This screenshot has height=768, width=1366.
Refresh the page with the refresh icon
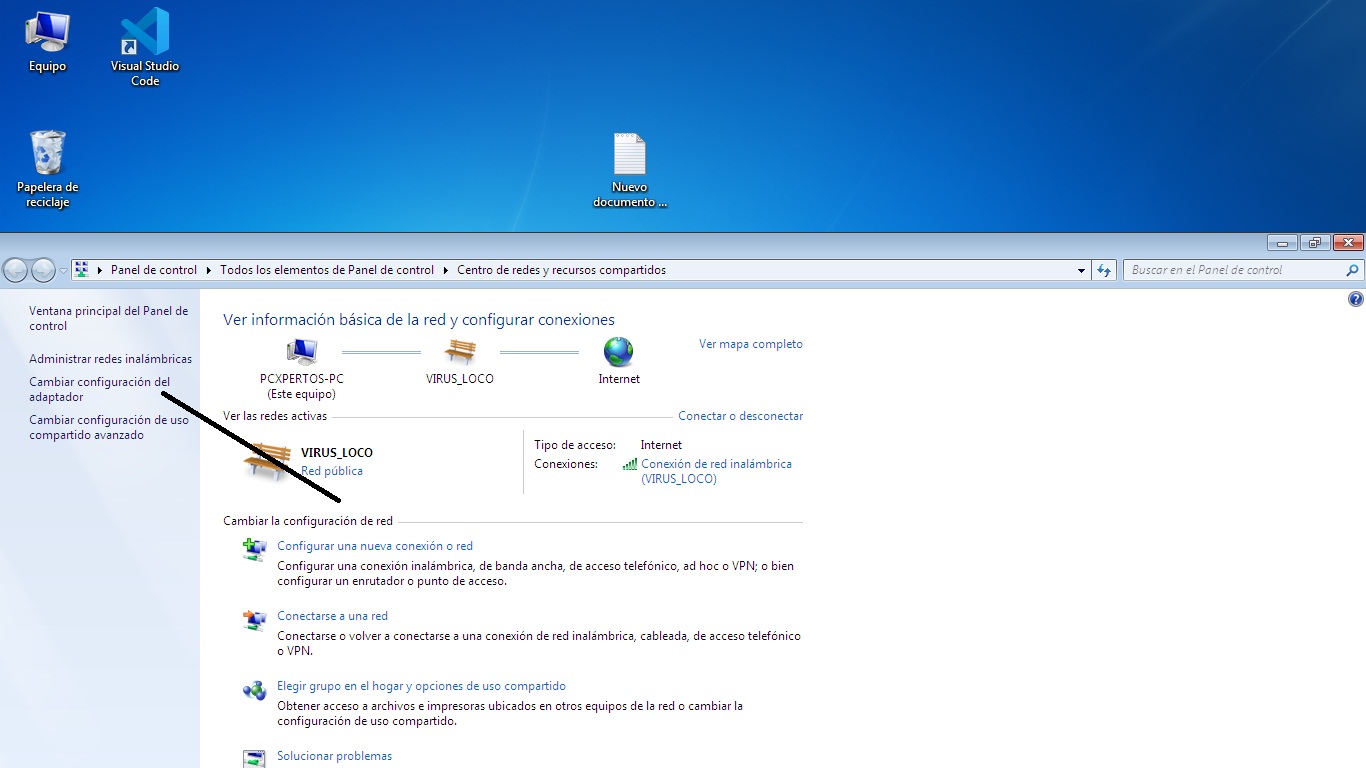[1104, 269]
